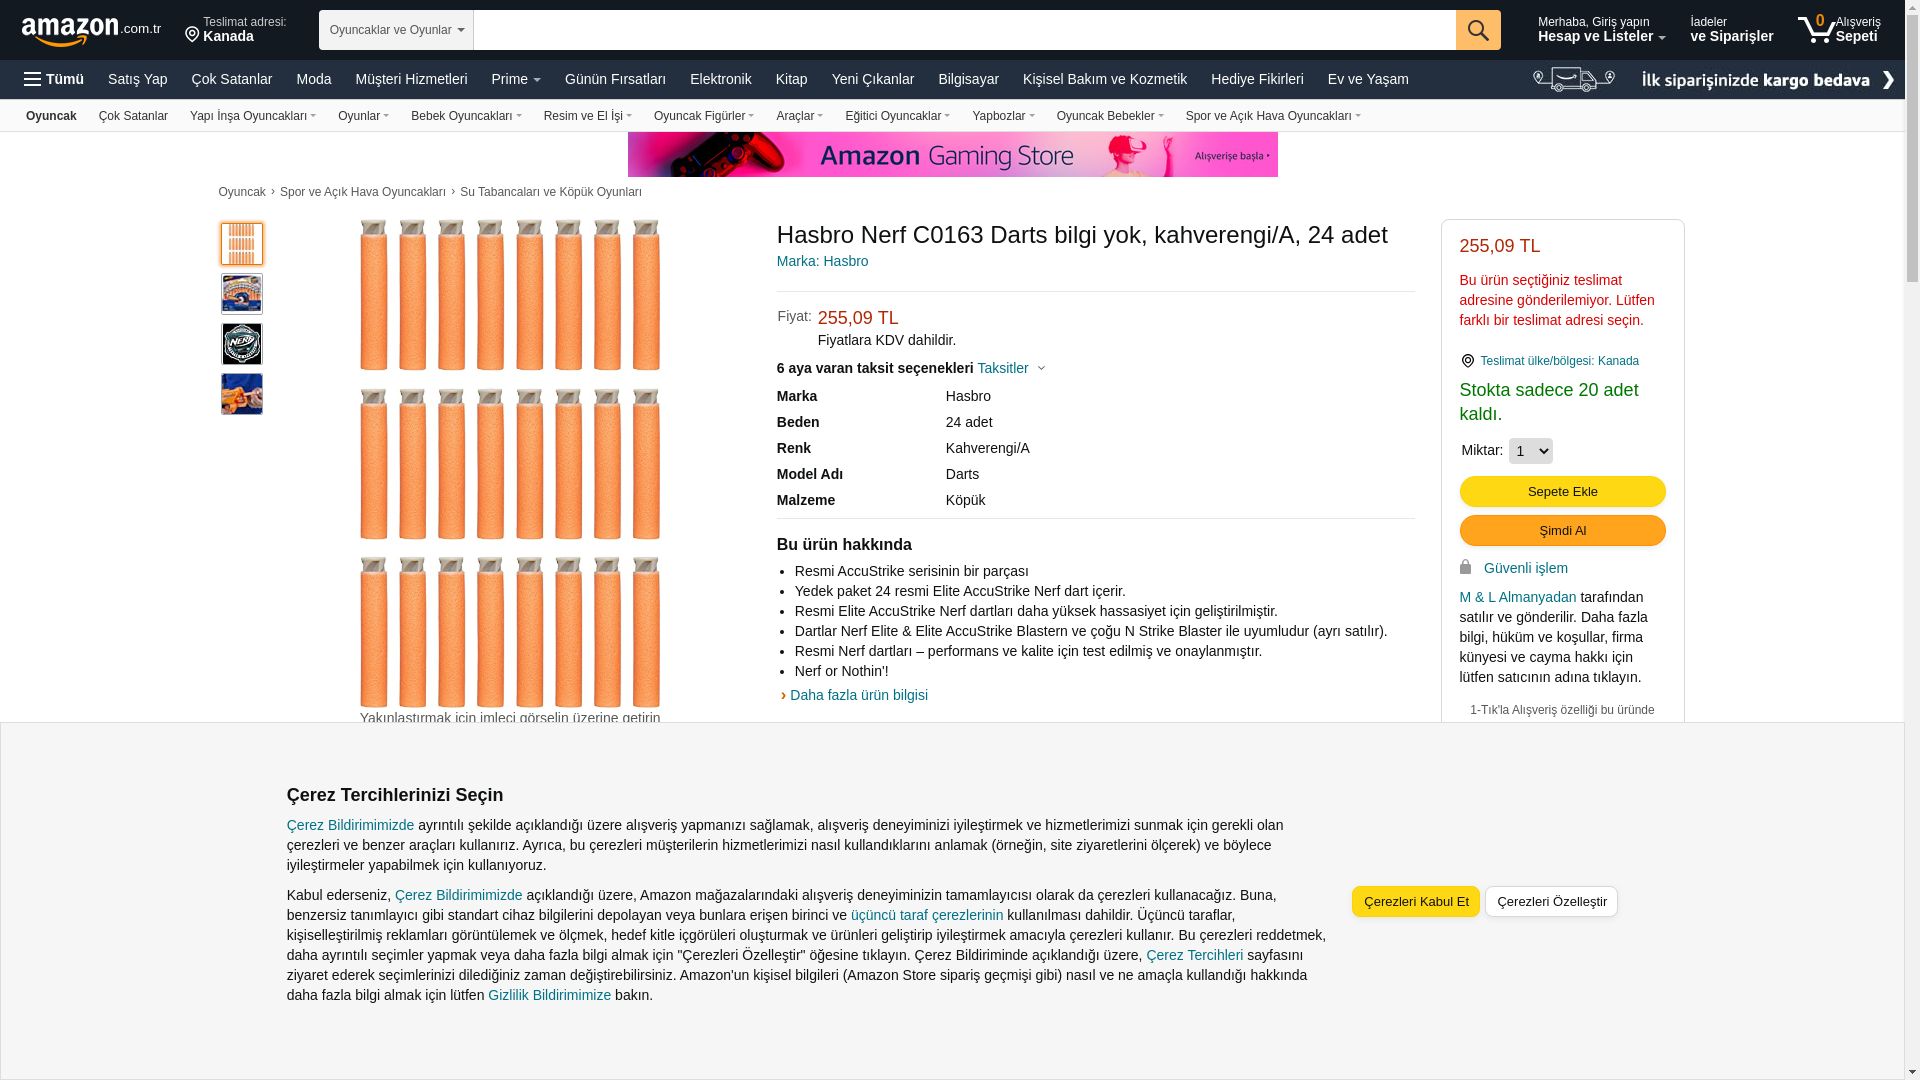Viewport: 1920px width, 1080px height.
Task: Click the Sepete Ekle button
Action: coord(1562,491)
